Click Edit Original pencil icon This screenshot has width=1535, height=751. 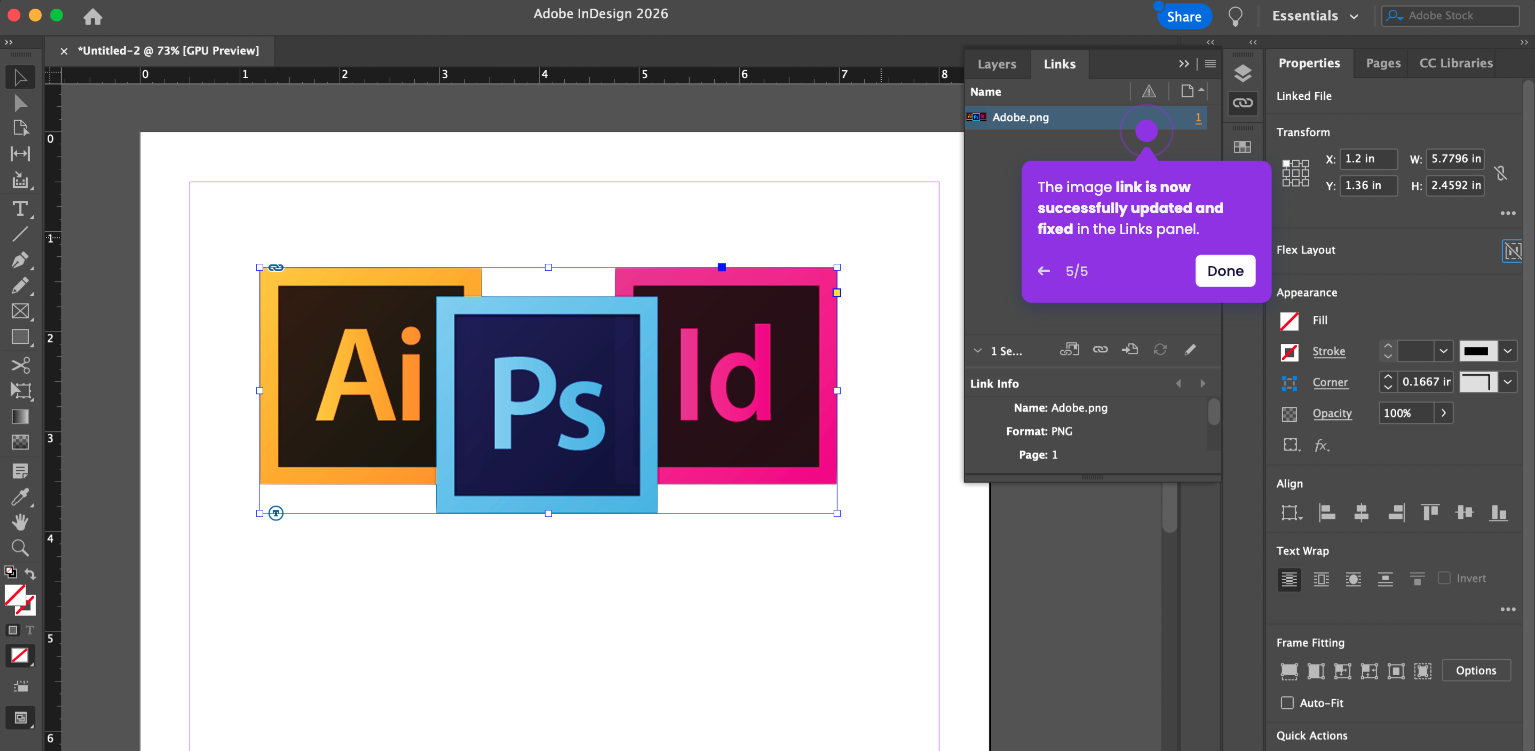(x=1190, y=350)
